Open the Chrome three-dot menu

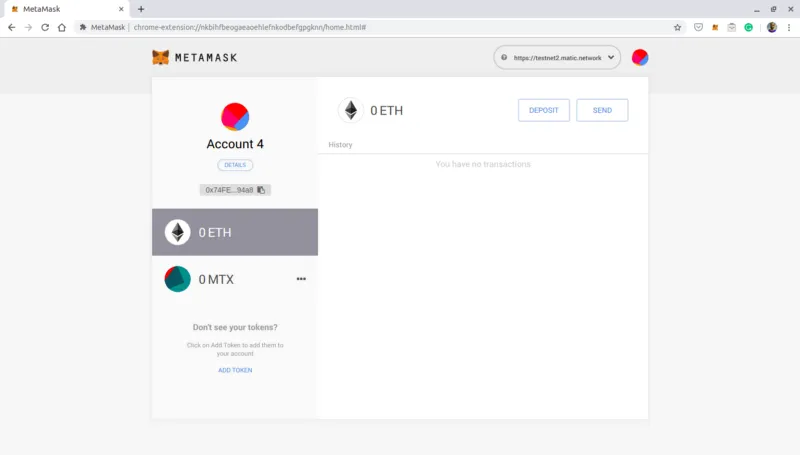point(789,28)
